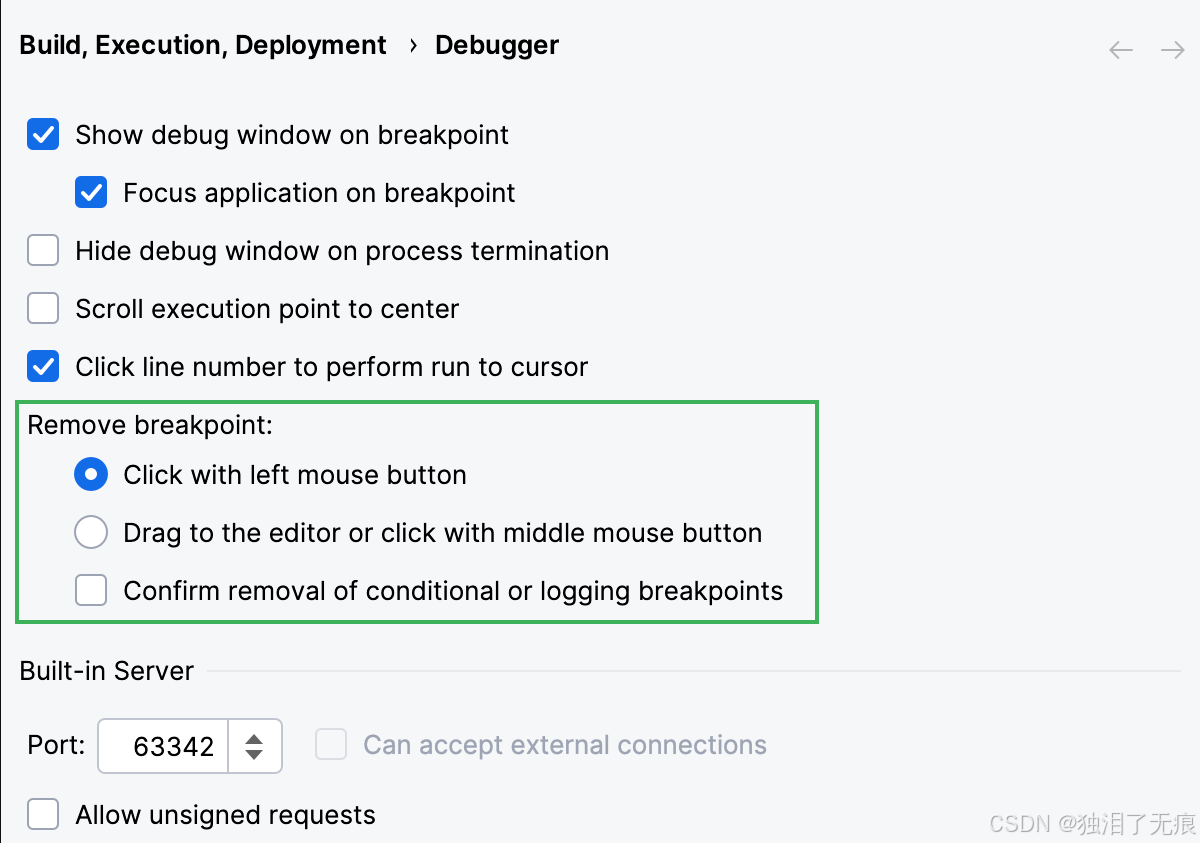Increase port with the stepper up arrow
Image resolution: width=1200 pixels, height=843 pixels.
pos(255,739)
